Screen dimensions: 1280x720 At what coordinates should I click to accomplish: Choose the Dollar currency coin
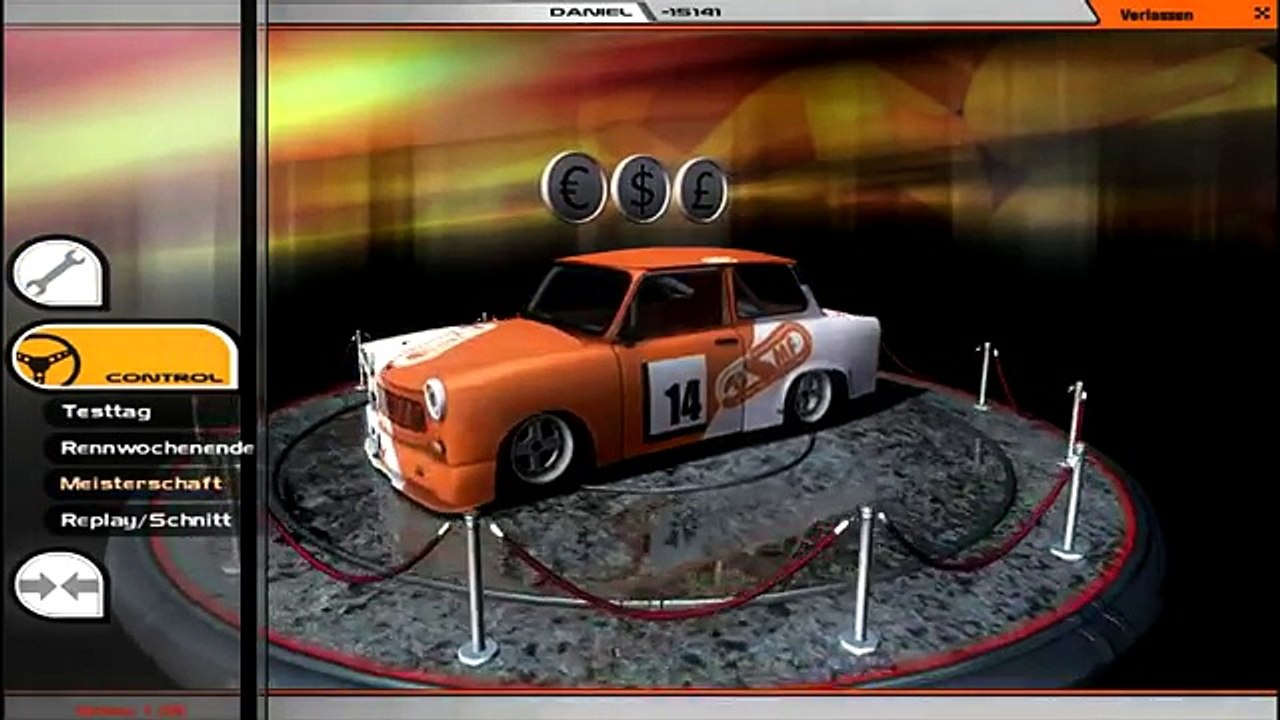[641, 188]
